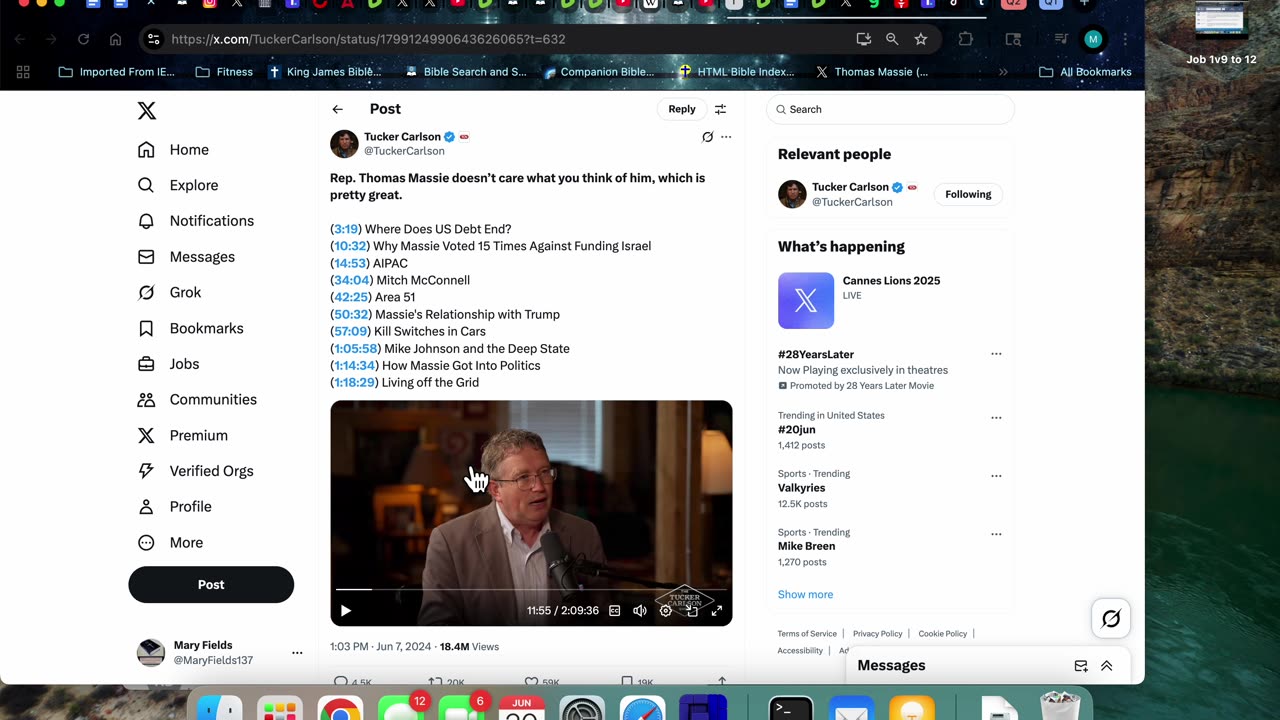Click the search field on X

click(890, 109)
